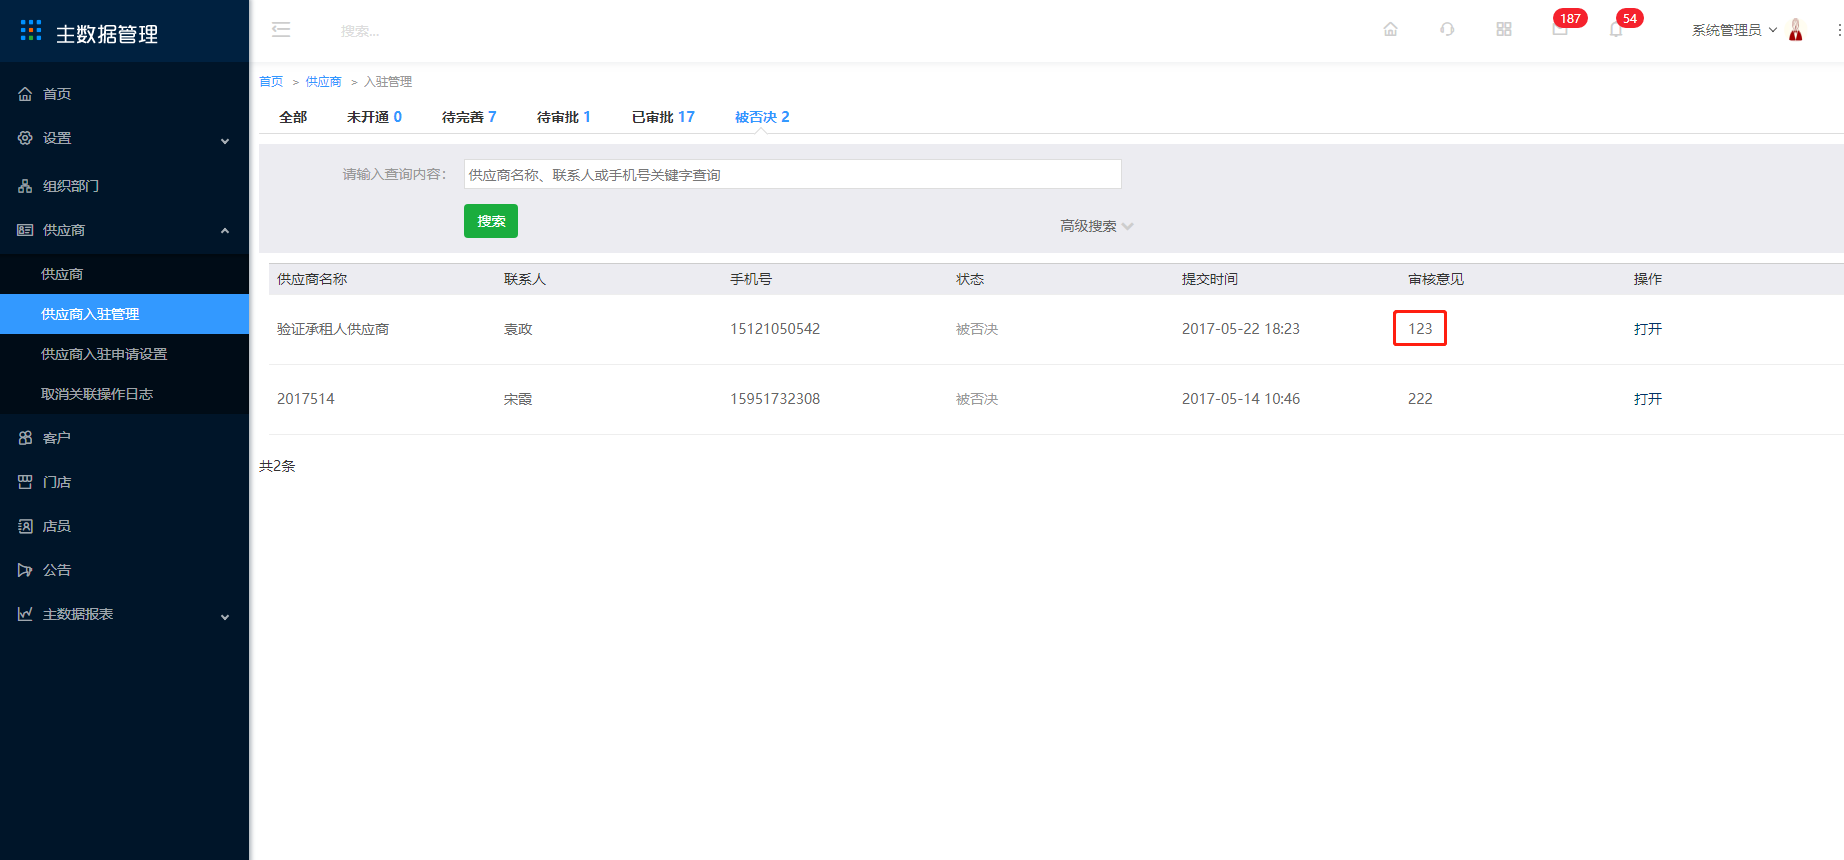The height and width of the screenshot is (860, 1844).
Task: Select submission time 2017-05-22 18:23
Action: pos(1241,329)
